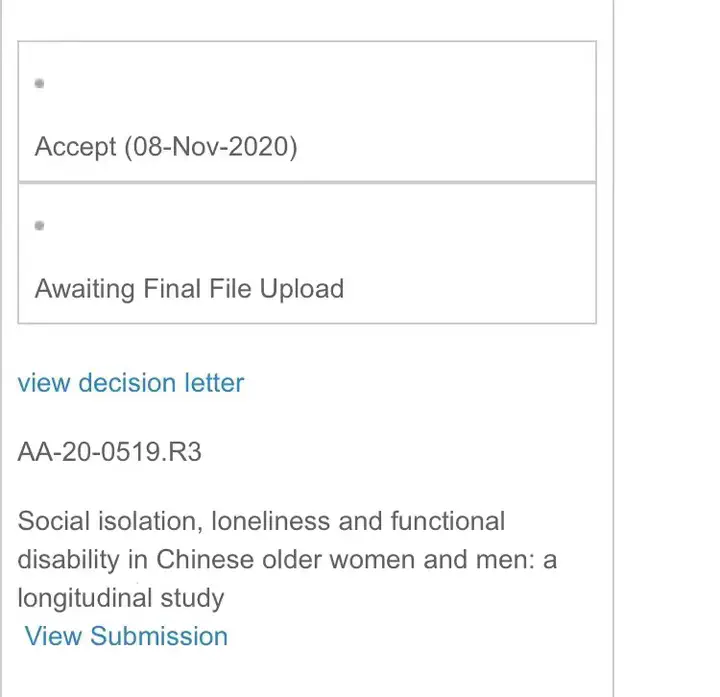Select the Awaiting Final File Upload status

coord(189,289)
